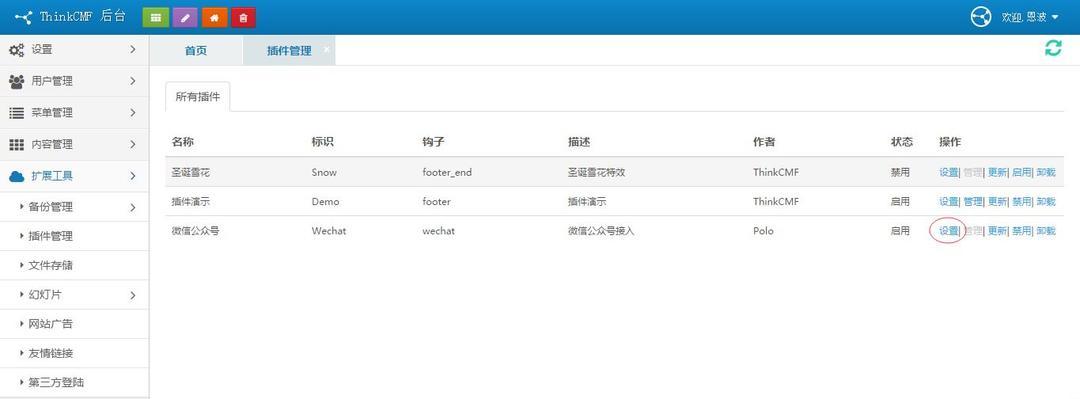
Task: Close the 插件管理 tab with its x
Action: (x=326, y=49)
